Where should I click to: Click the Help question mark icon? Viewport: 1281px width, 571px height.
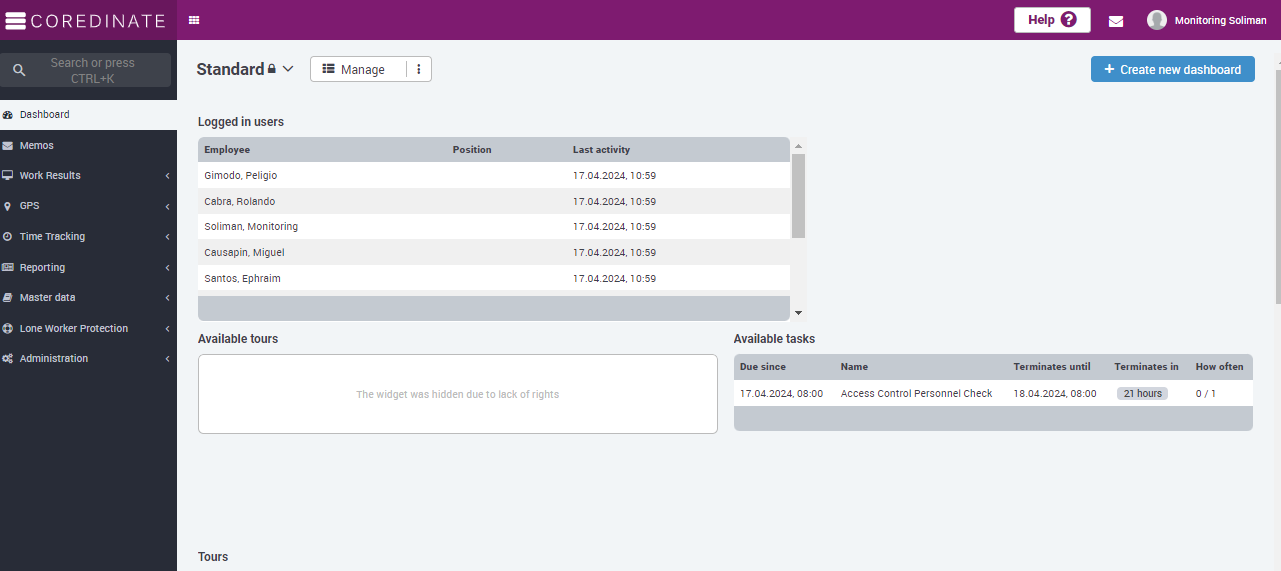[1068, 20]
